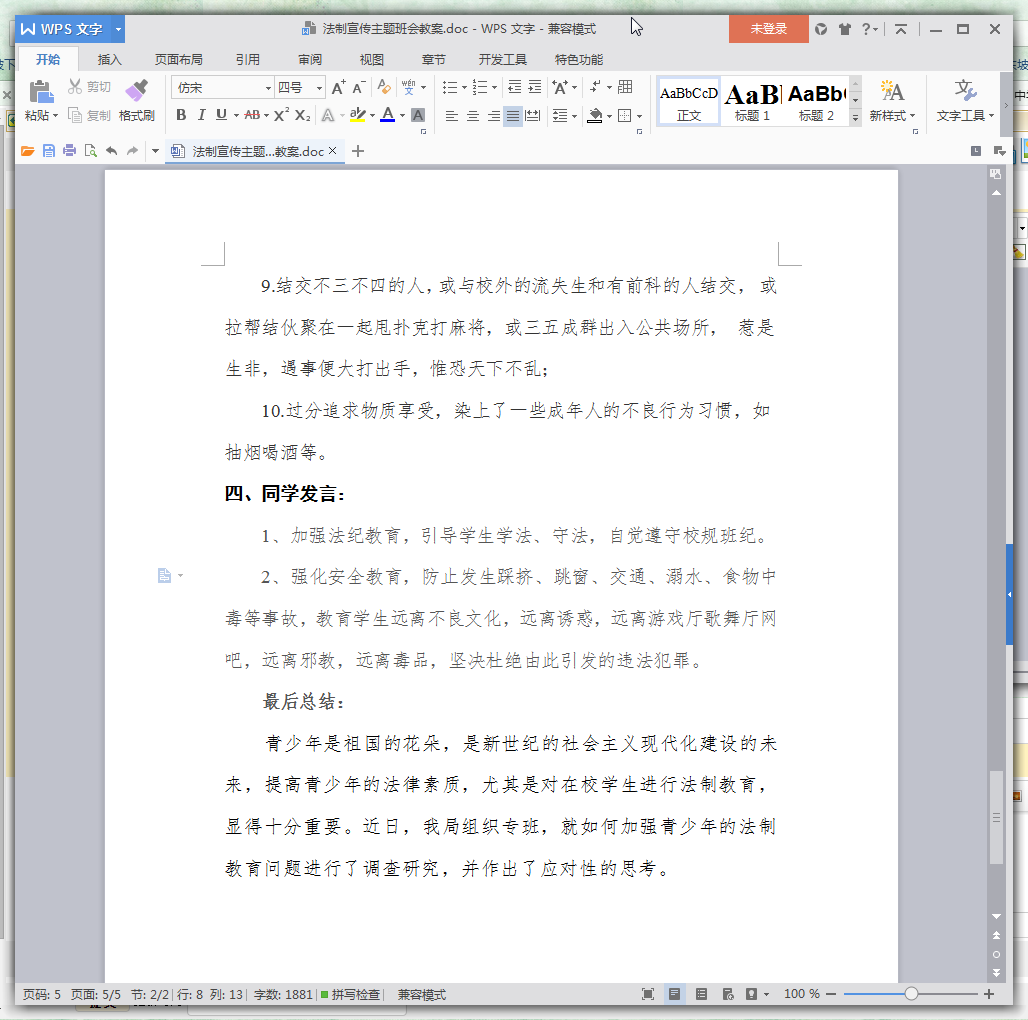The image size is (1028, 1020).
Task: Click the print icon in quick access bar
Action: coord(70,151)
